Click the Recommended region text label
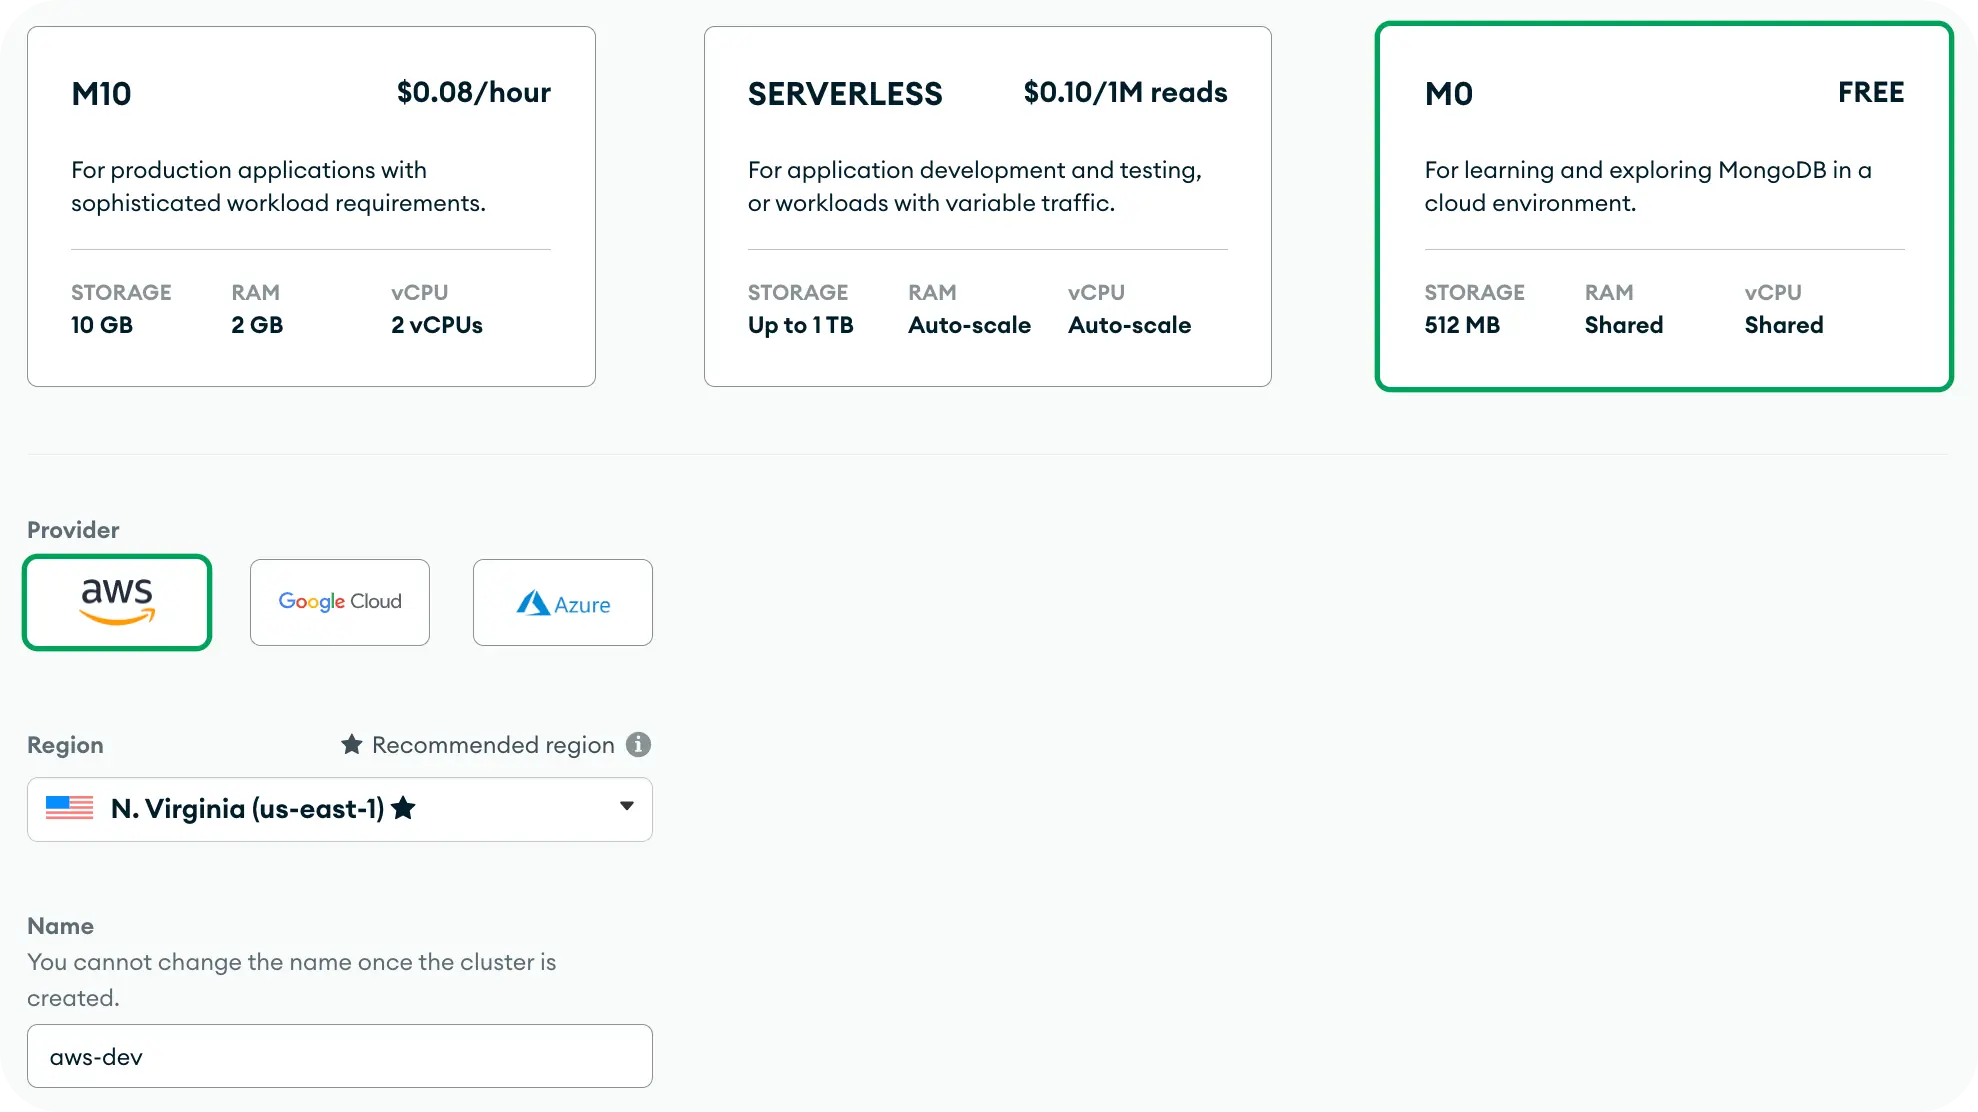Viewport: 1978px width, 1112px height. click(493, 745)
